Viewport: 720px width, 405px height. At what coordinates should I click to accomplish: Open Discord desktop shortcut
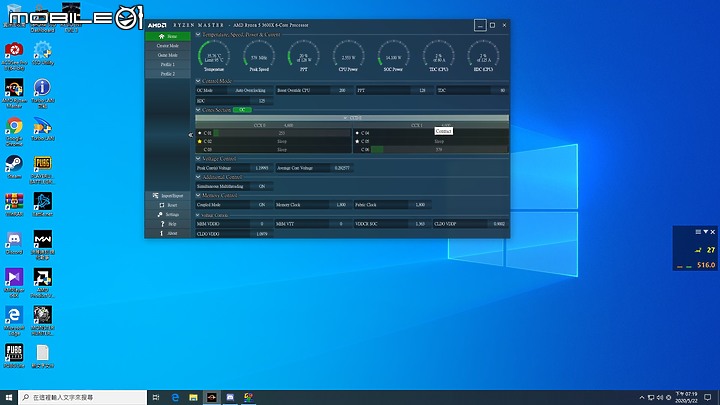[14, 243]
